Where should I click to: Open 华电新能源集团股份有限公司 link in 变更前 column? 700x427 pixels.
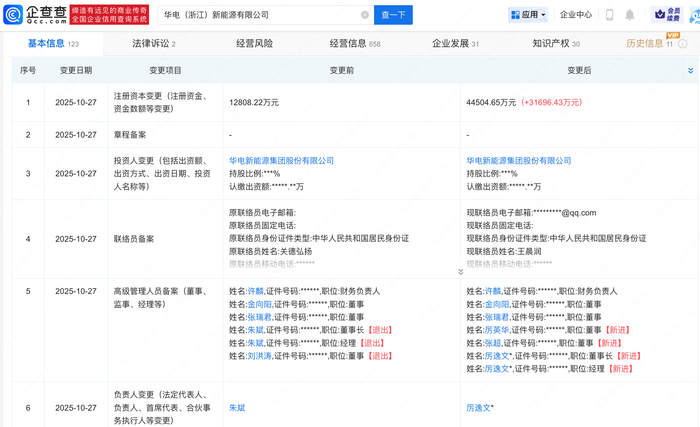point(281,161)
